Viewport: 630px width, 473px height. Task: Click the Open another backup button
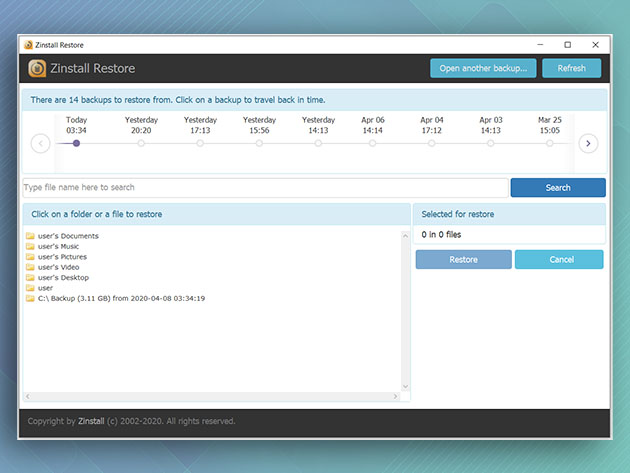pos(483,68)
